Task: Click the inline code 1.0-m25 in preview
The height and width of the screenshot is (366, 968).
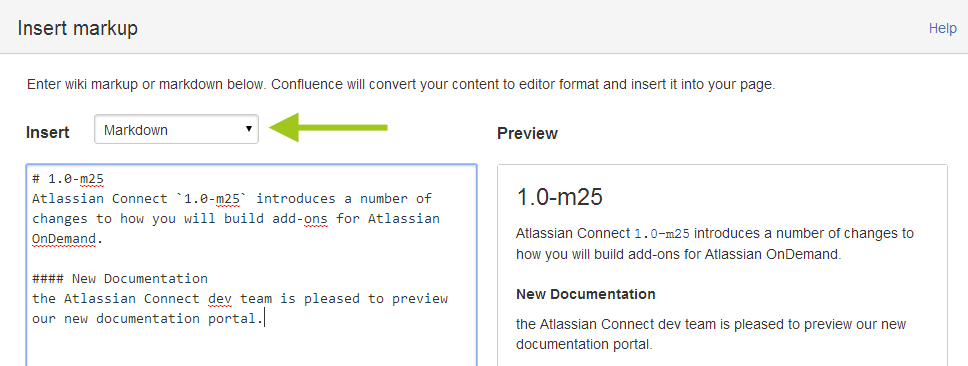Action: click(x=662, y=234)
